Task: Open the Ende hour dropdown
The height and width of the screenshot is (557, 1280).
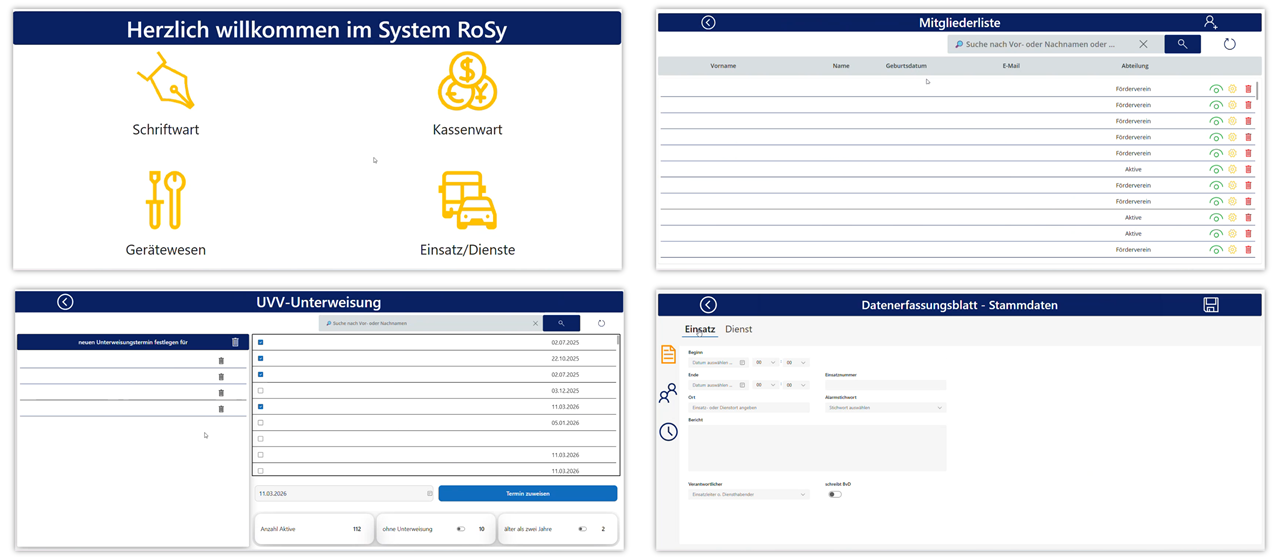Action: coord(765,385)
